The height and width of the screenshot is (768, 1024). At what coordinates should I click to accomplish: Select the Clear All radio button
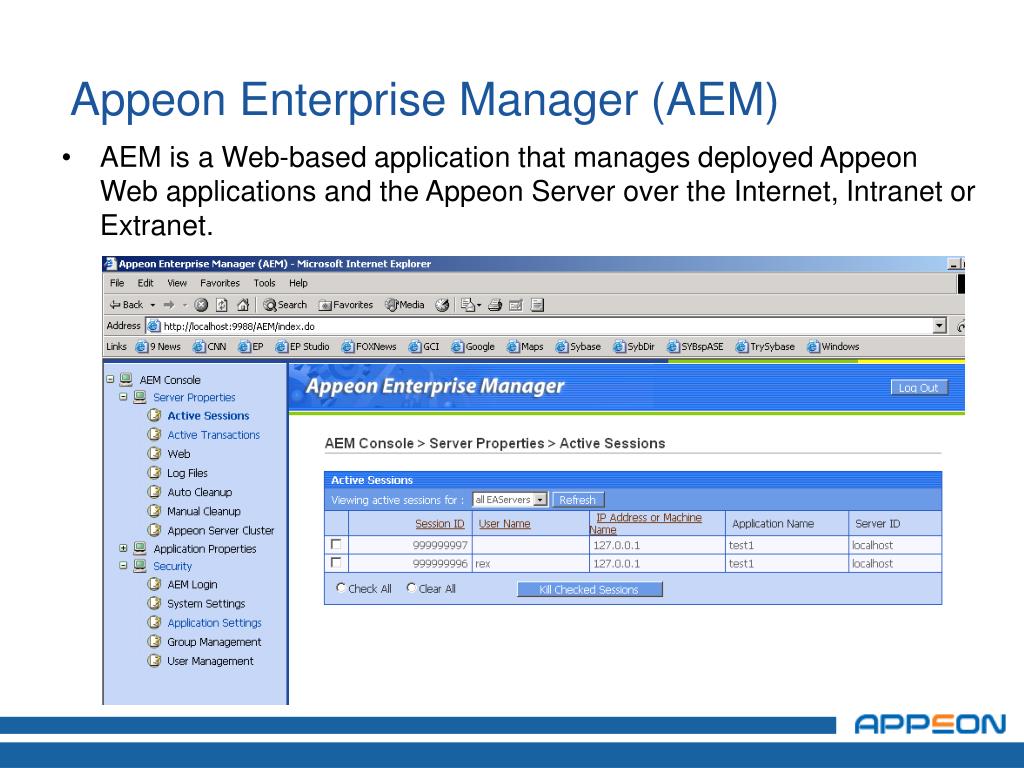click(411, 588)
